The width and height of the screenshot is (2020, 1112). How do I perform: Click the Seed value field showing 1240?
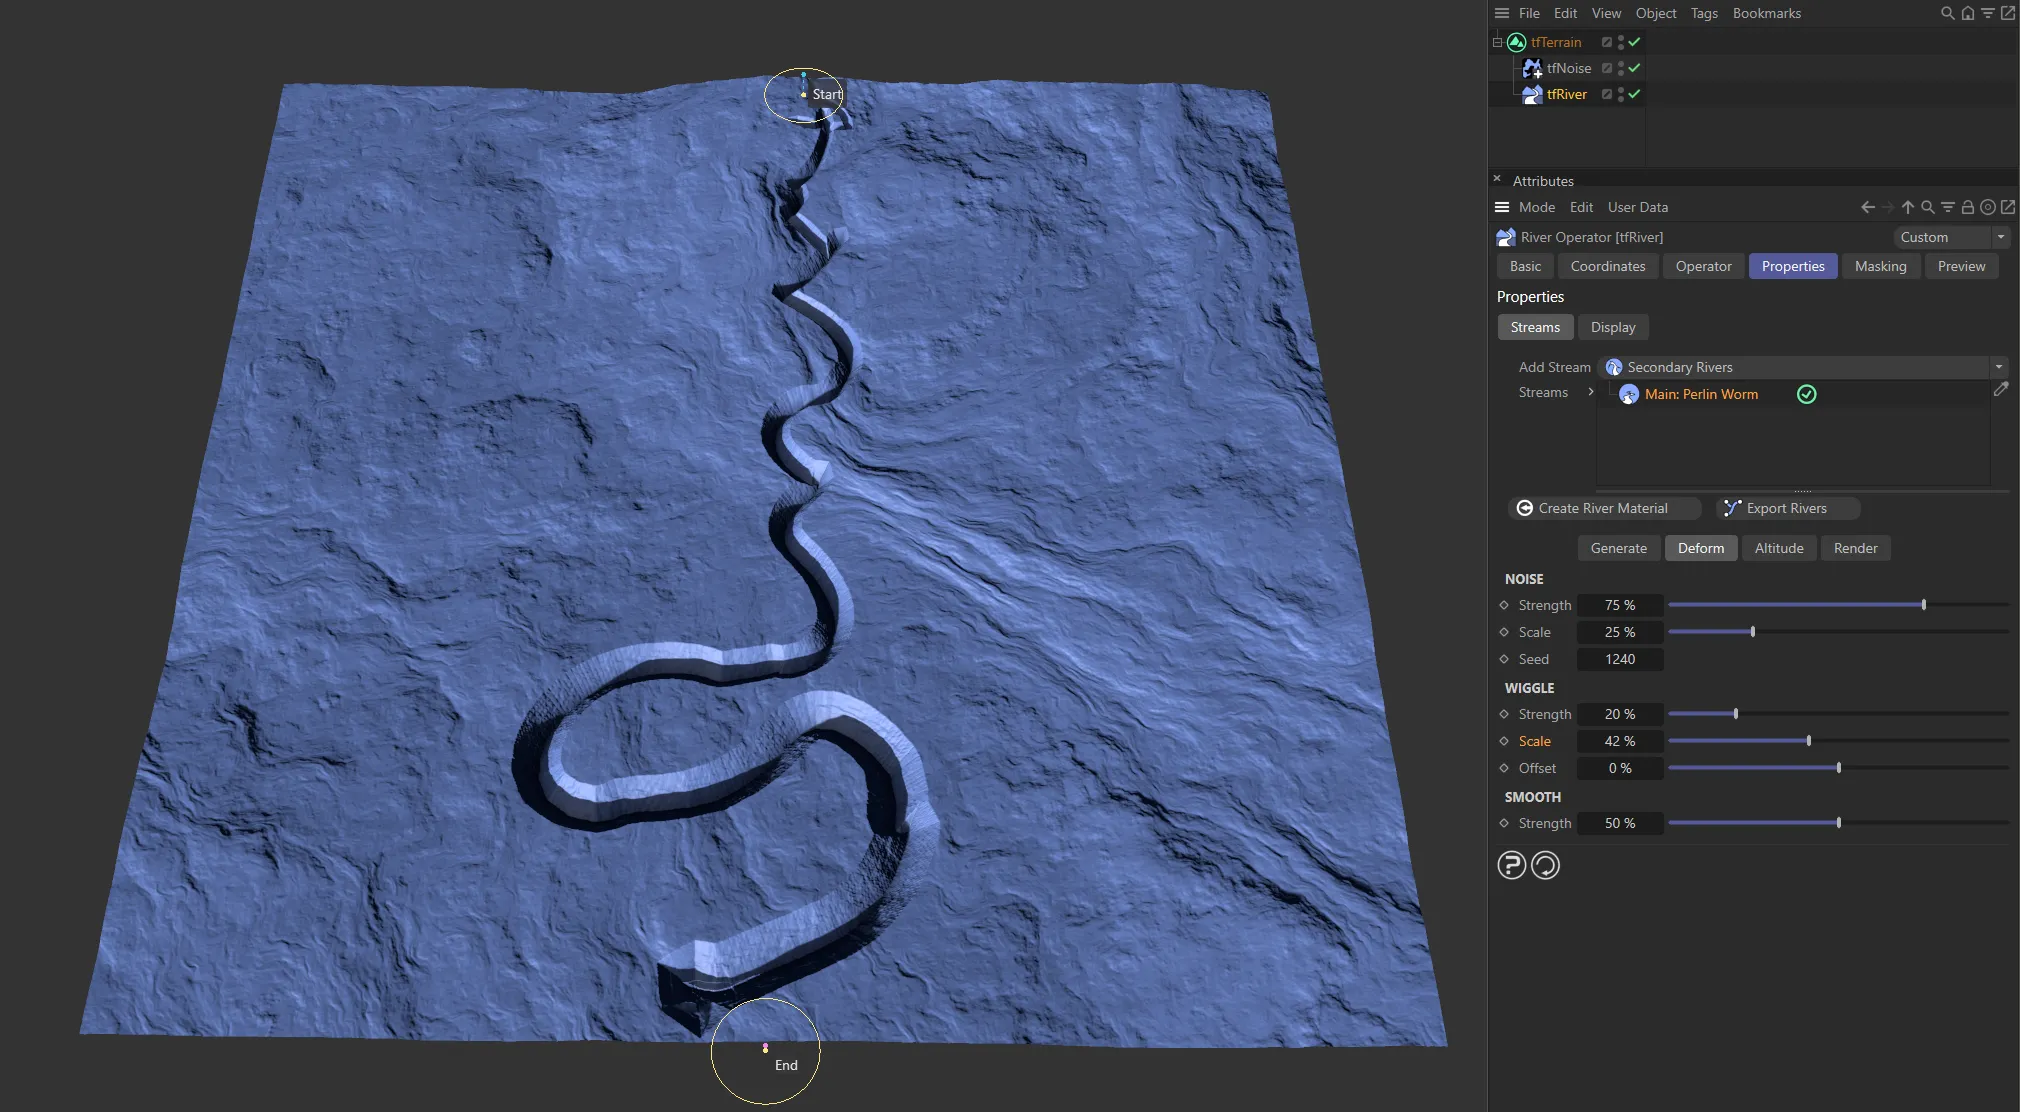click(x=1619, y=659)
